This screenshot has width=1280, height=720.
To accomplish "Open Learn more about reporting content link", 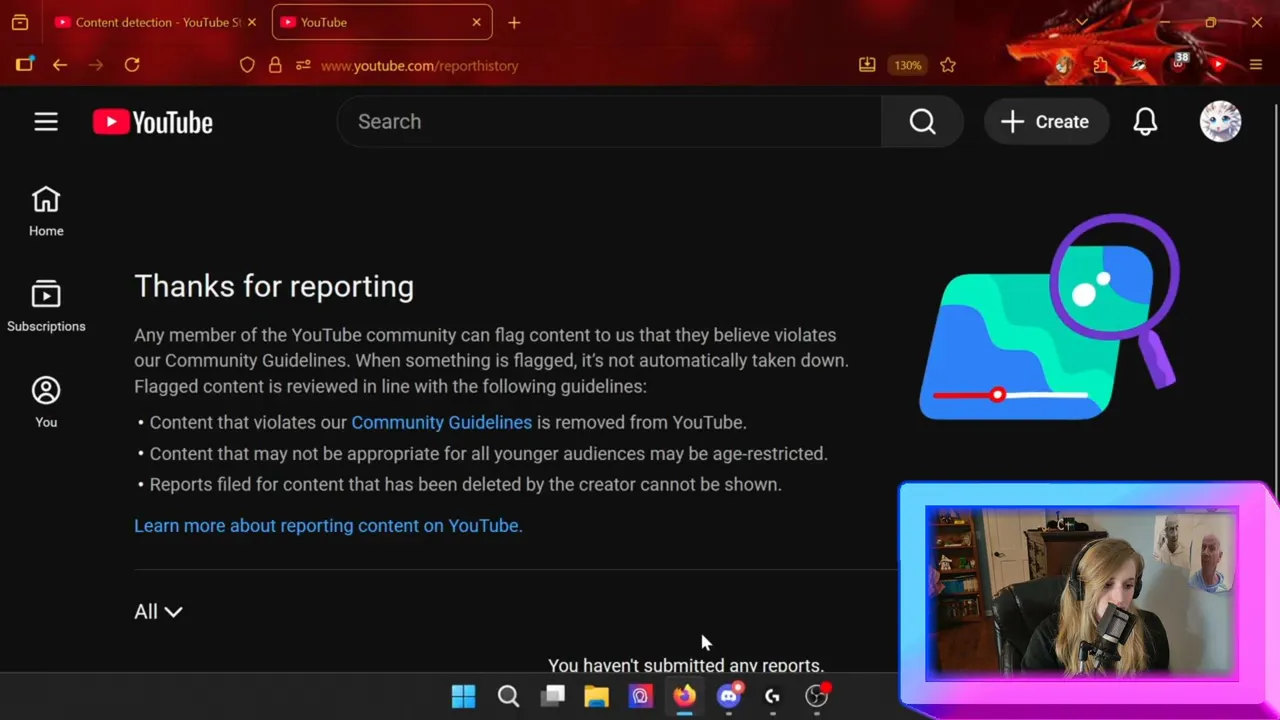I will [328, 525].
